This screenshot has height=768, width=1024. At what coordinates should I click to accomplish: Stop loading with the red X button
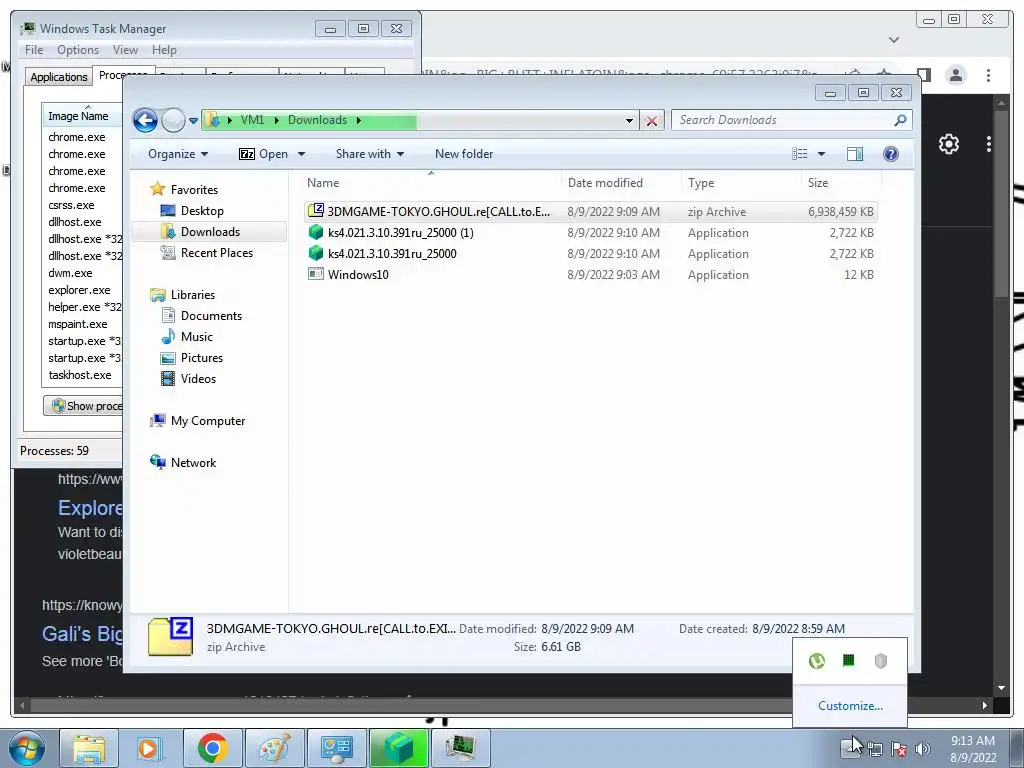coord(651,121)
